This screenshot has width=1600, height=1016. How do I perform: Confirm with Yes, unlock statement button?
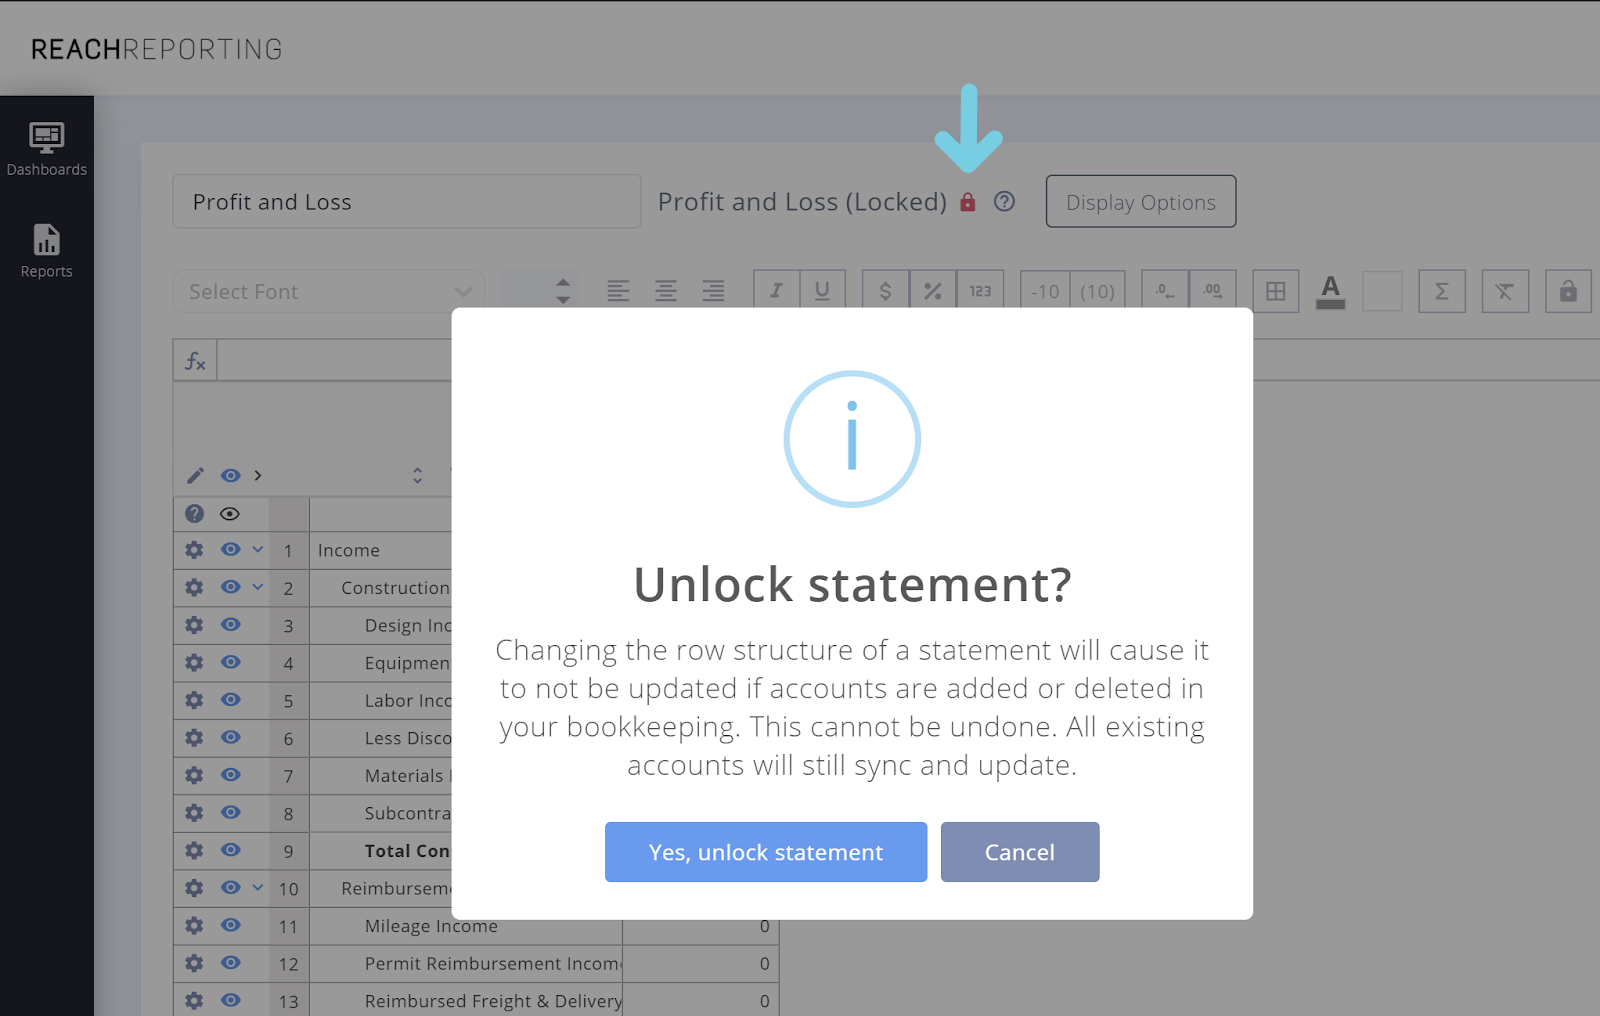pyautogui.click(x=765, y=852)
